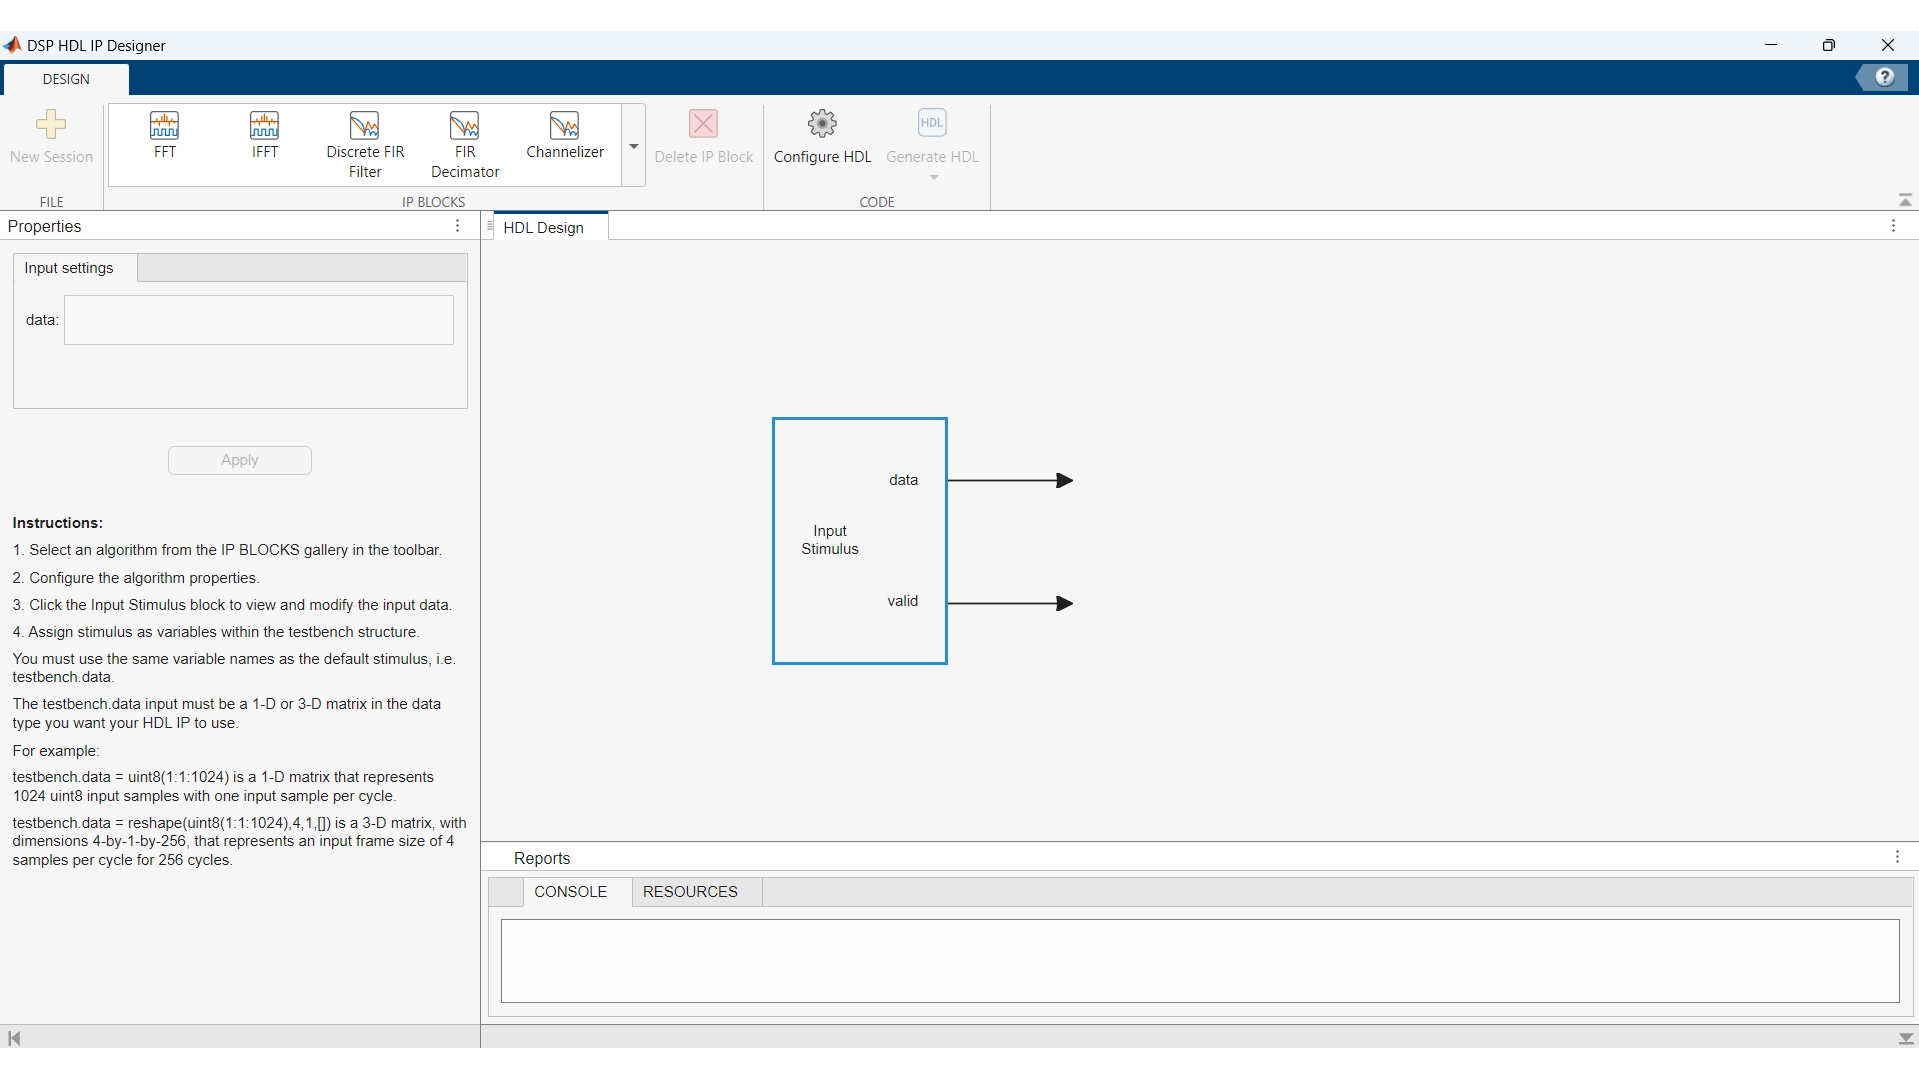Click inside the data input field
The height and width of the screenshot is (1079, 1919).
point(257,320)
